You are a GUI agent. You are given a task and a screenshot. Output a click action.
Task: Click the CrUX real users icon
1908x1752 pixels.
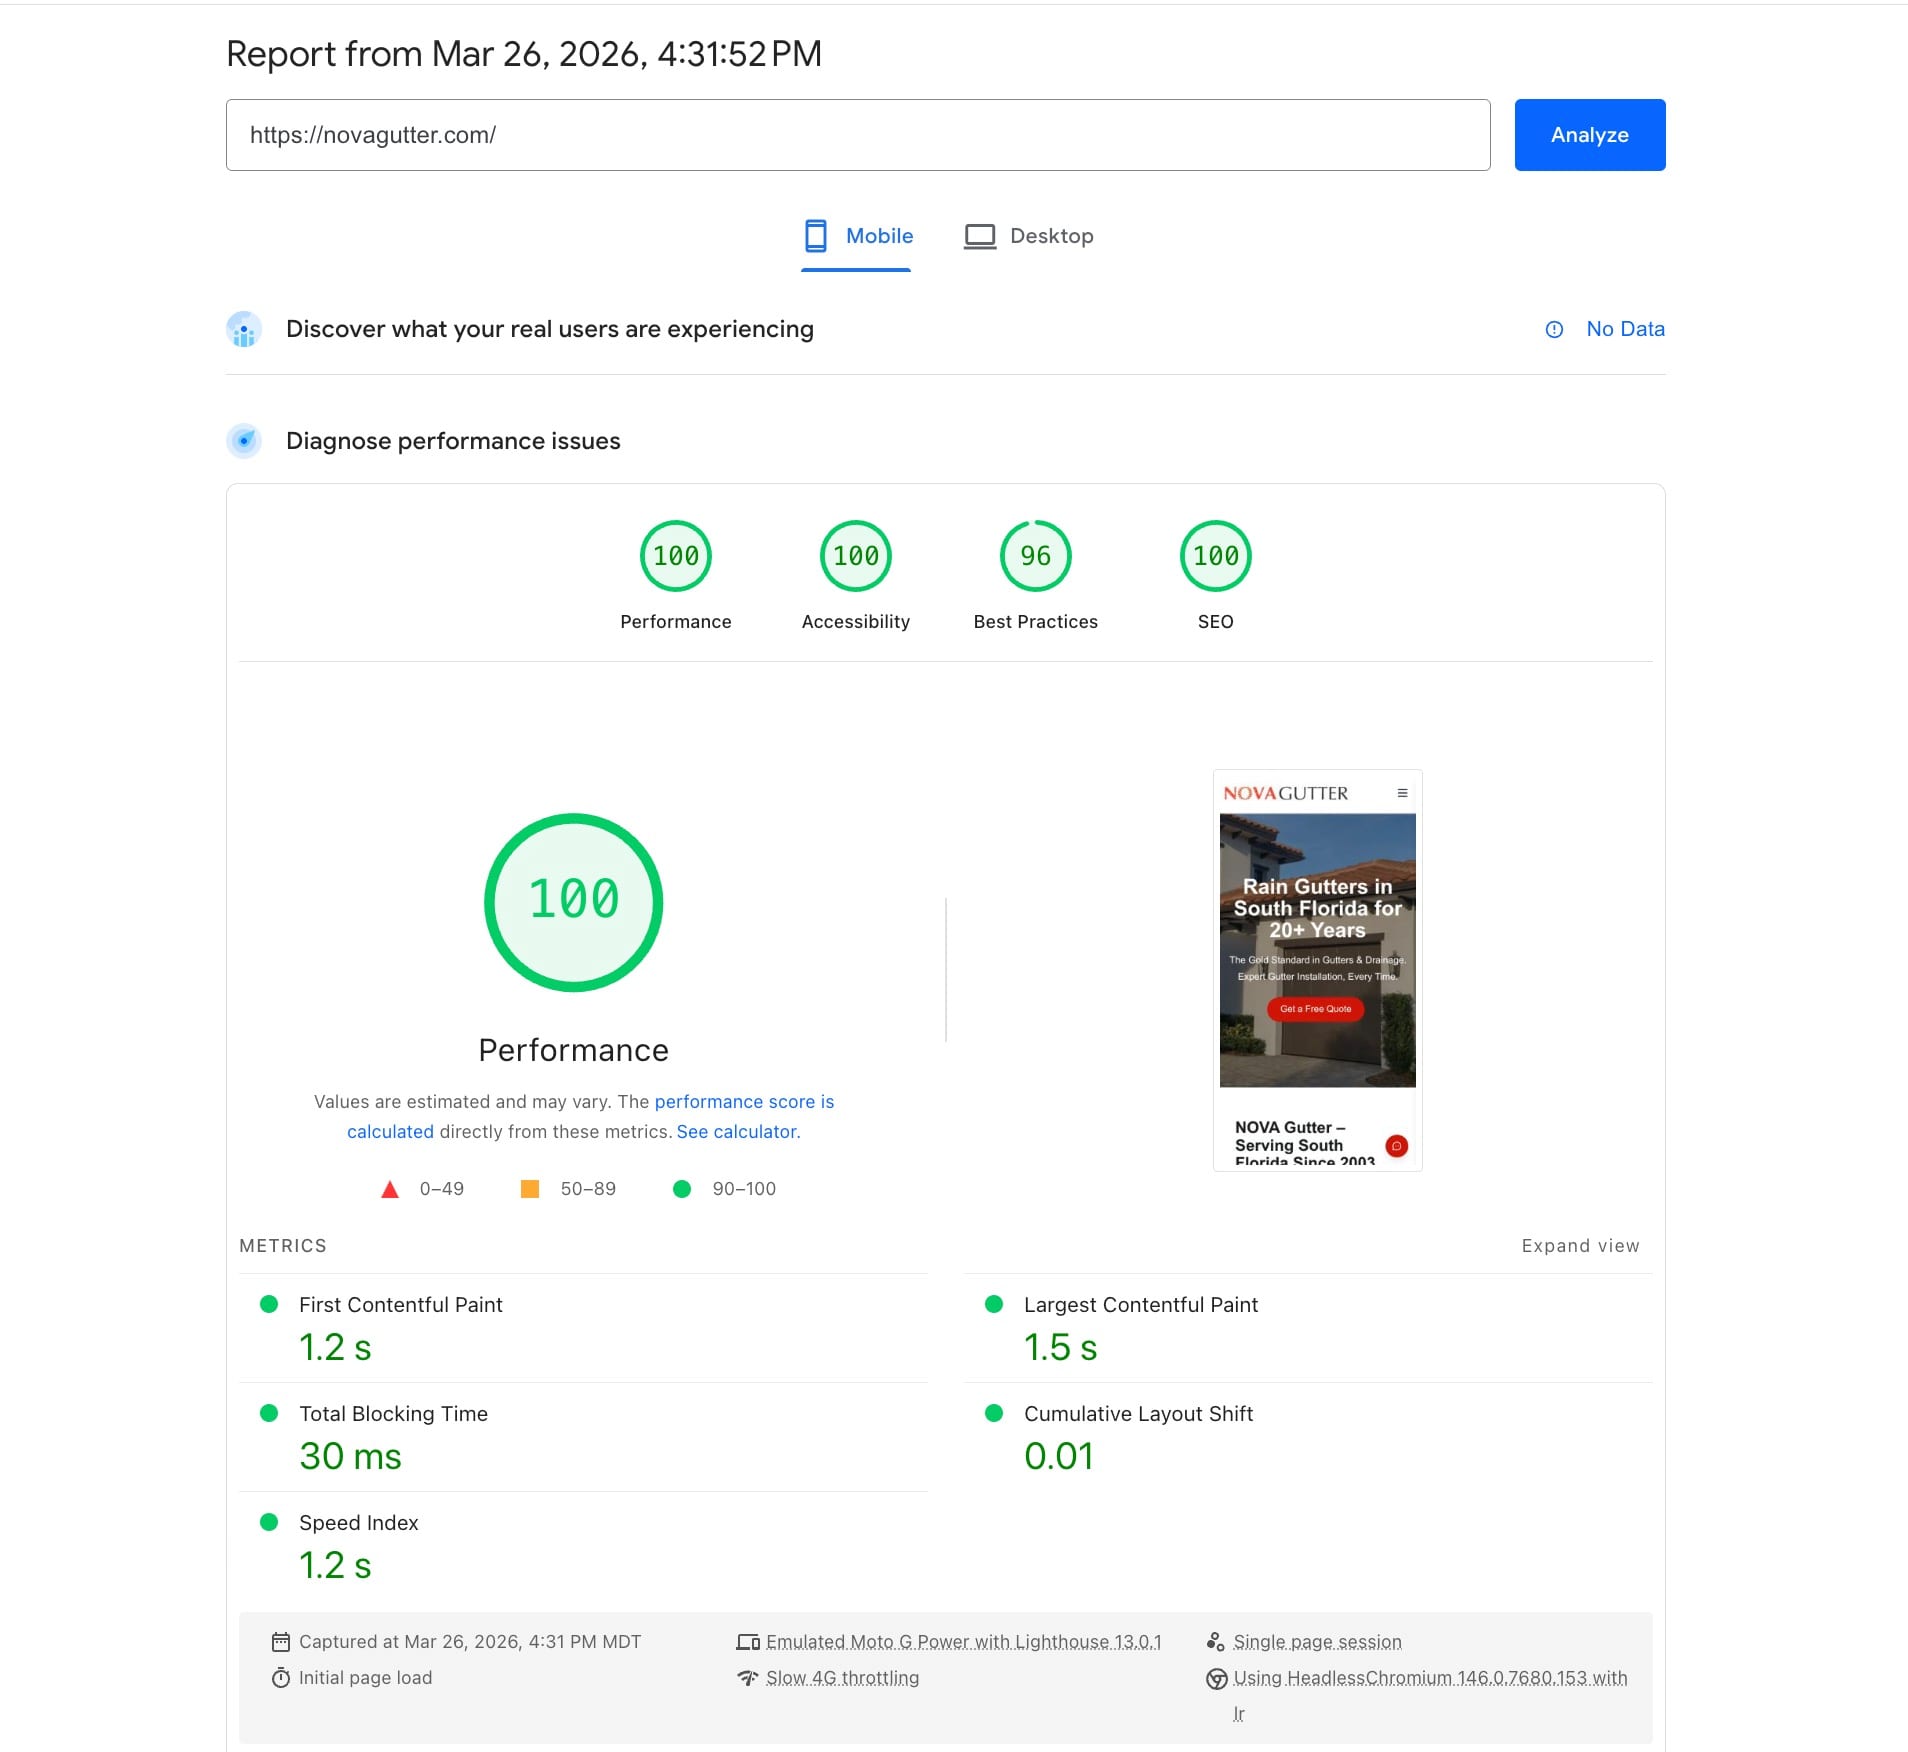point(244,329)
